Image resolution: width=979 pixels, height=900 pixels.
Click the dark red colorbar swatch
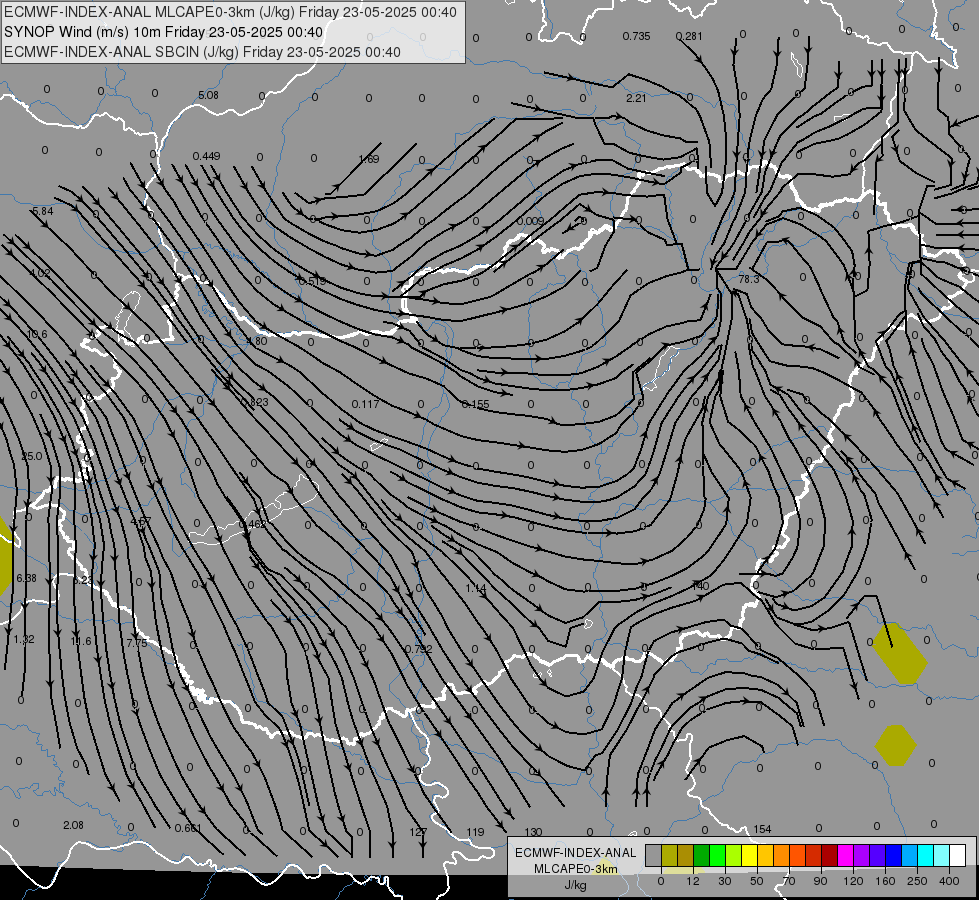point(830,855)
